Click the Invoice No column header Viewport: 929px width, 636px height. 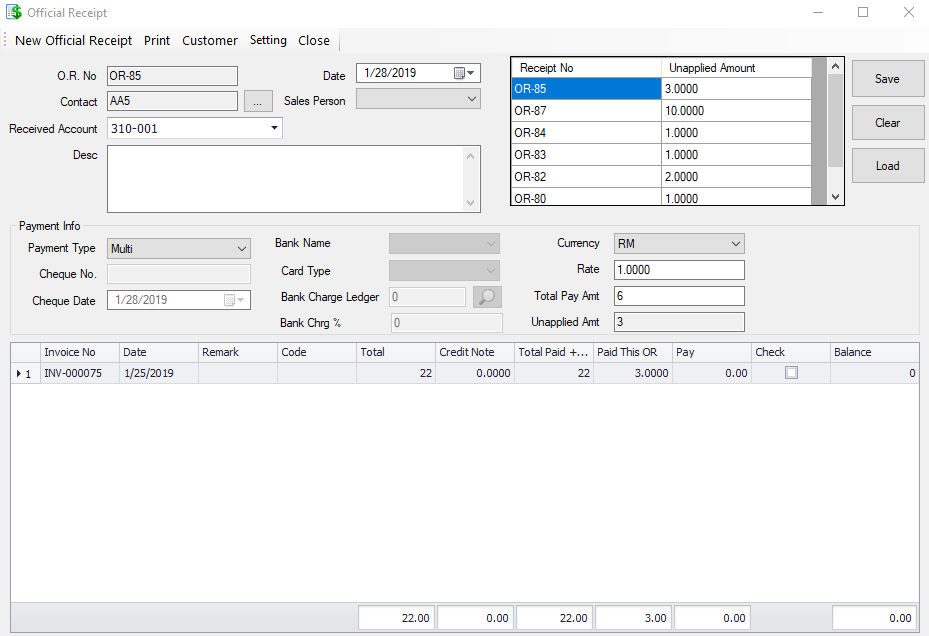click(x=79, y=352)
